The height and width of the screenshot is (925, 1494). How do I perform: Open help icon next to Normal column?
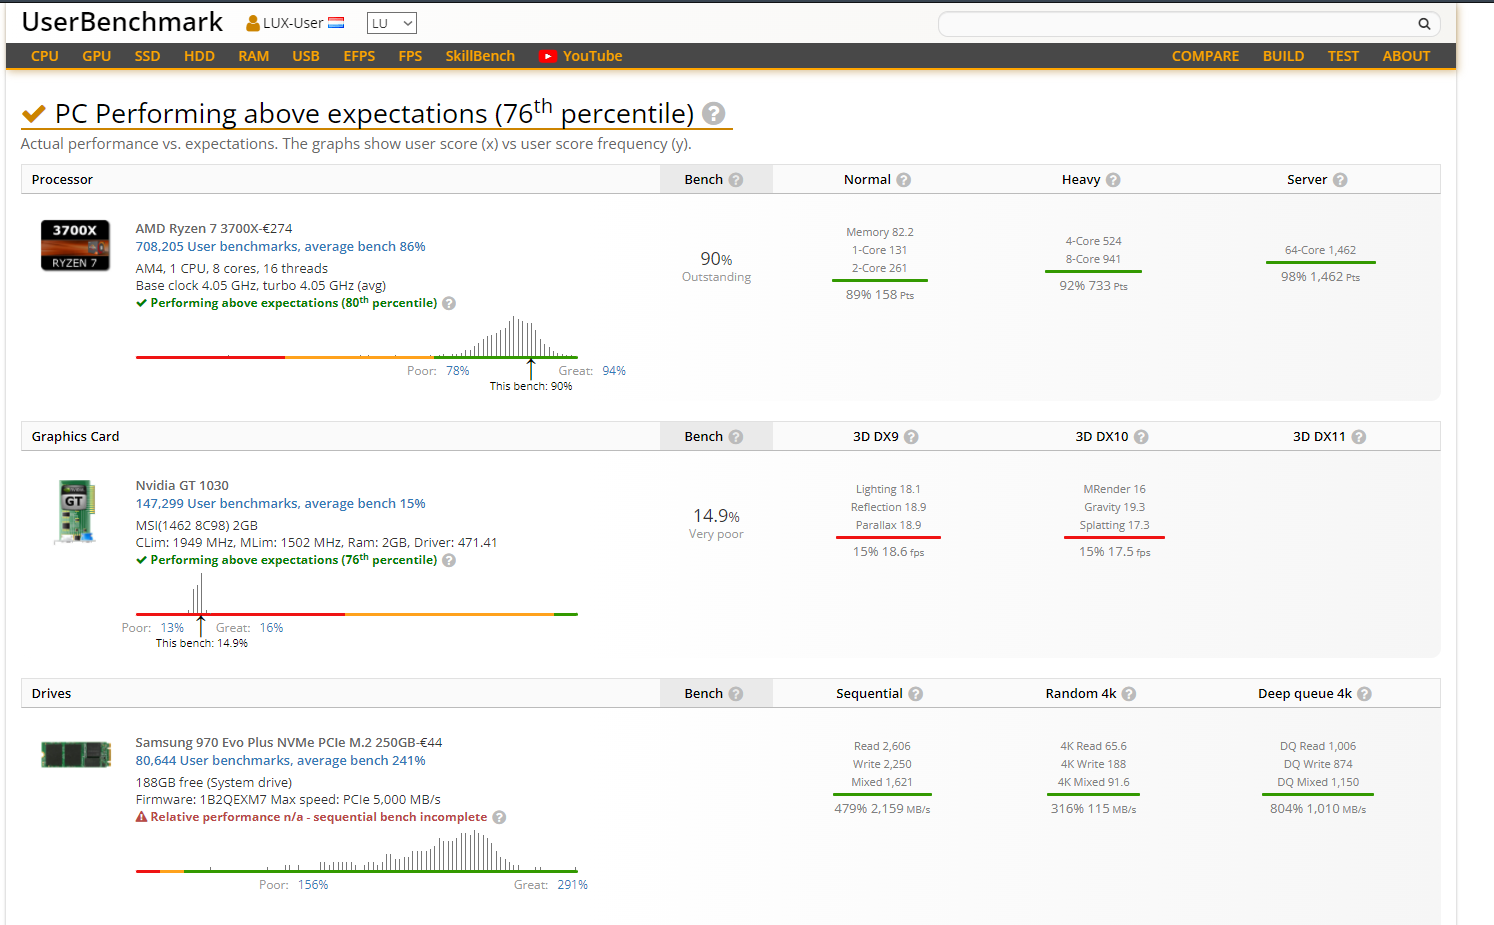[x=904, y=180]
